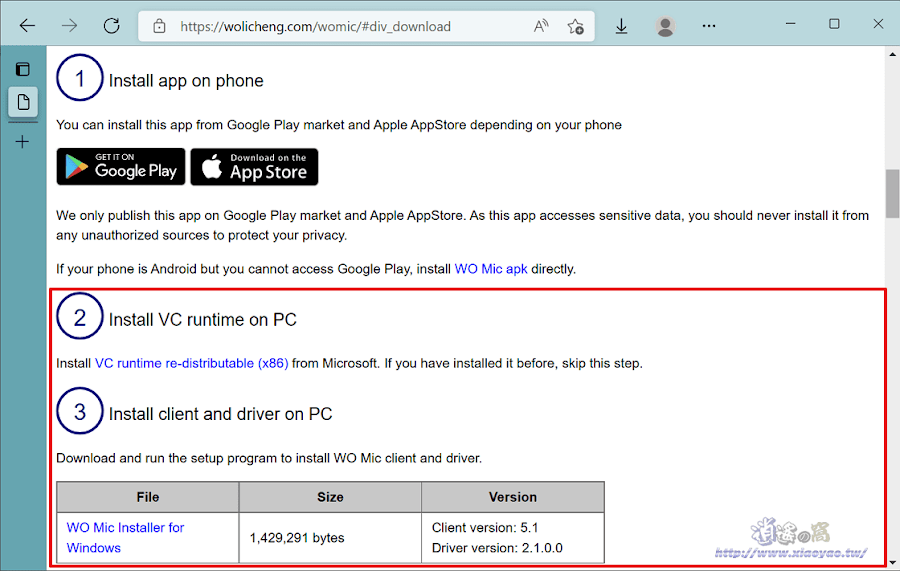The height and width of the screenshot is (571, 900).
Task: Go back to the previous page
Action: point(27,26)
